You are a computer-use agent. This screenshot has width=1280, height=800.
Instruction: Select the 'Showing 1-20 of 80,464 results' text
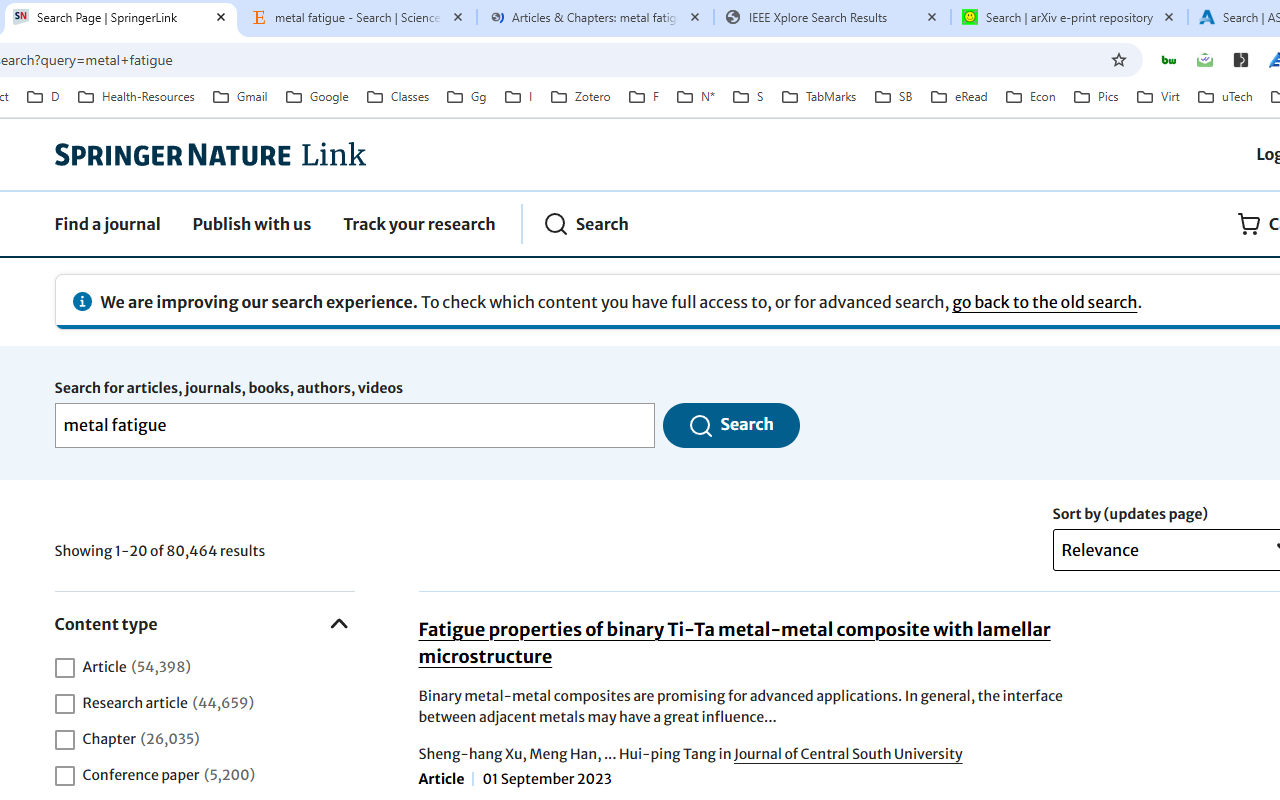(159, 551)
